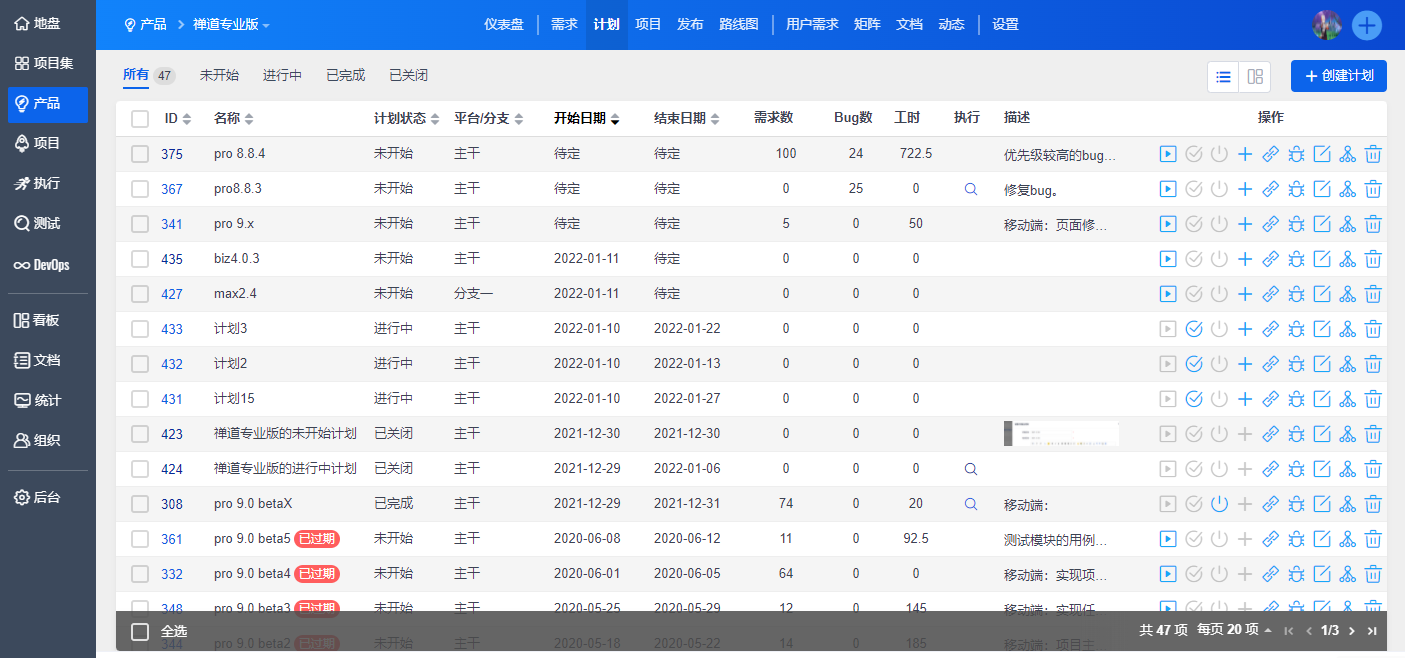Image resolution: width=1405 pixels, height=658 pixels.
Task: Click the round plus quick-create button
Action: [1367, 25]
